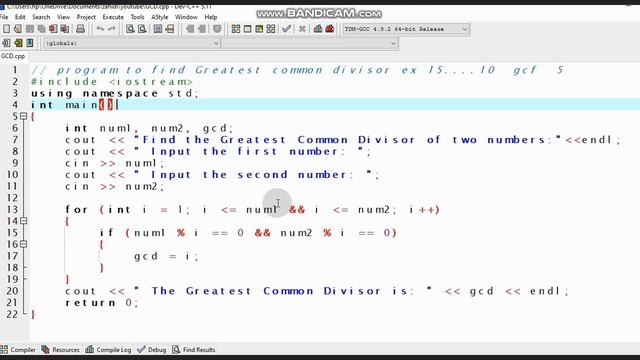
Task: Click the Run program window icon
Action: [x=247, y=29]
